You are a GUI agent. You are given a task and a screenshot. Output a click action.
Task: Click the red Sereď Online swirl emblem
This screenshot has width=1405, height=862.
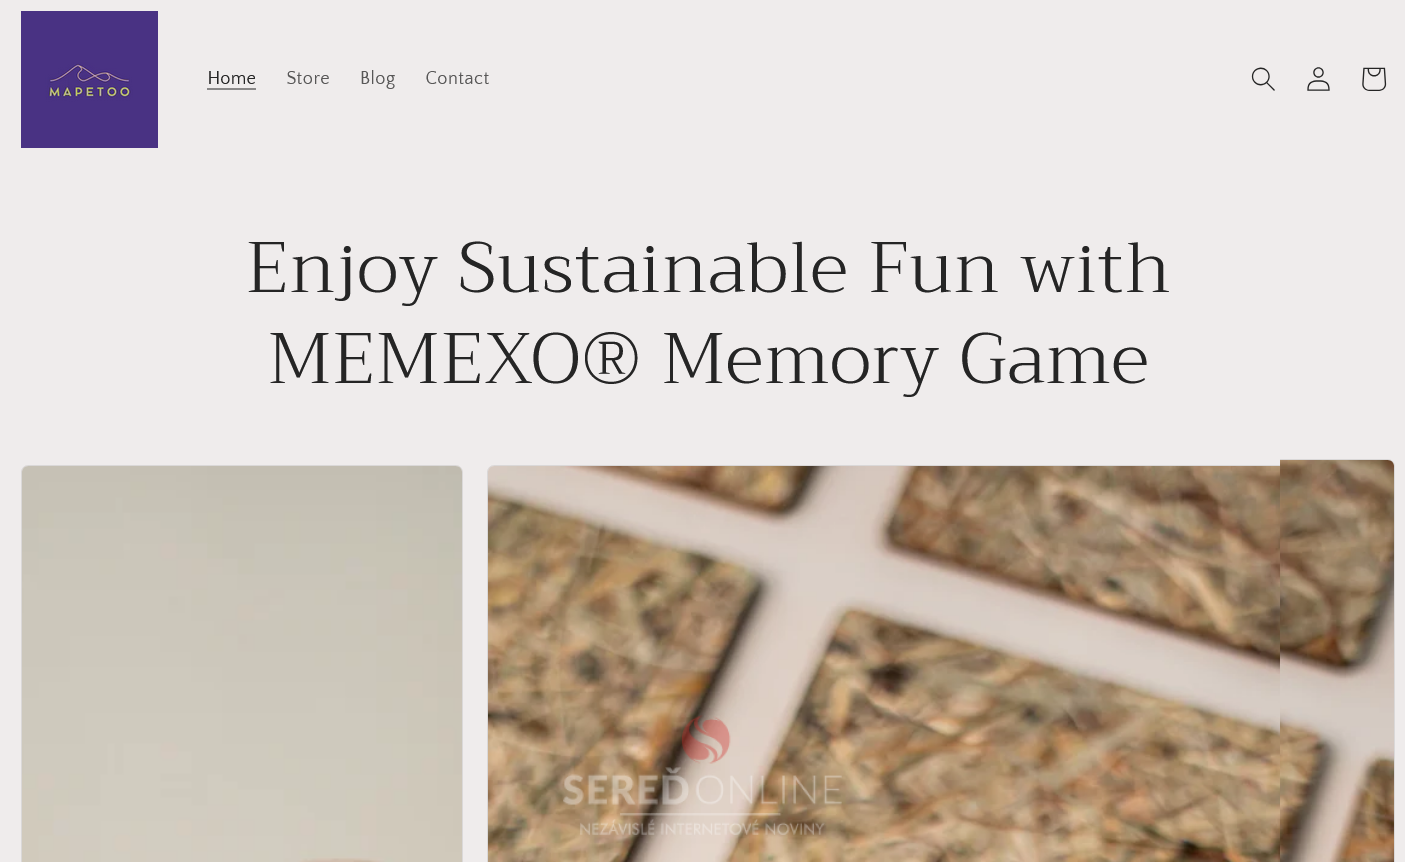(706, 741)
